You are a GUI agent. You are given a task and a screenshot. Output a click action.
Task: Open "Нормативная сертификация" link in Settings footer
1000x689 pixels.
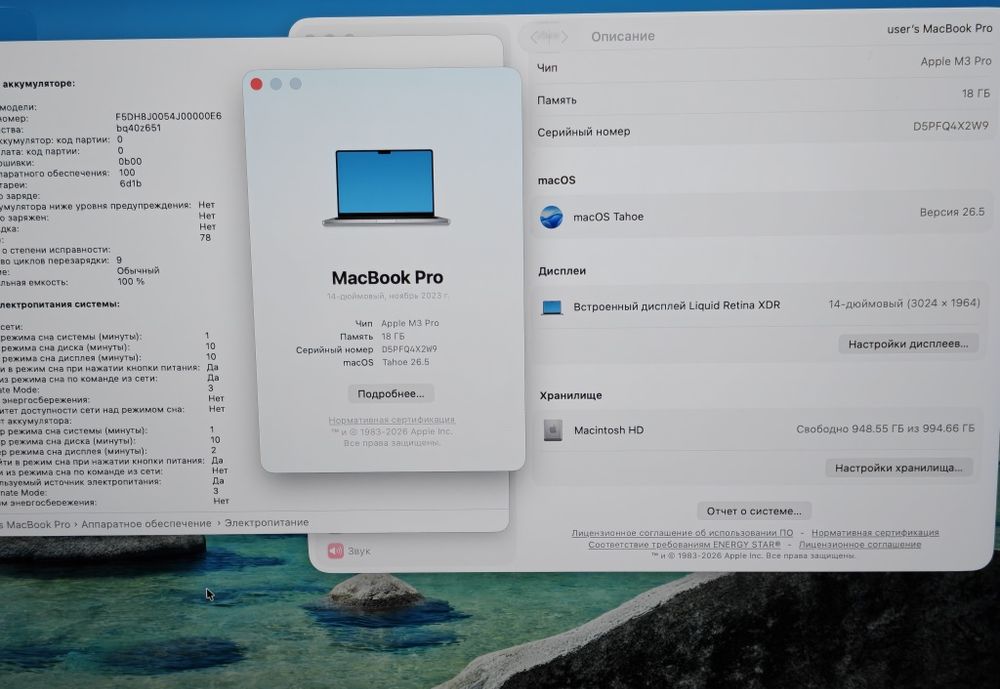(x=875, y=532)
